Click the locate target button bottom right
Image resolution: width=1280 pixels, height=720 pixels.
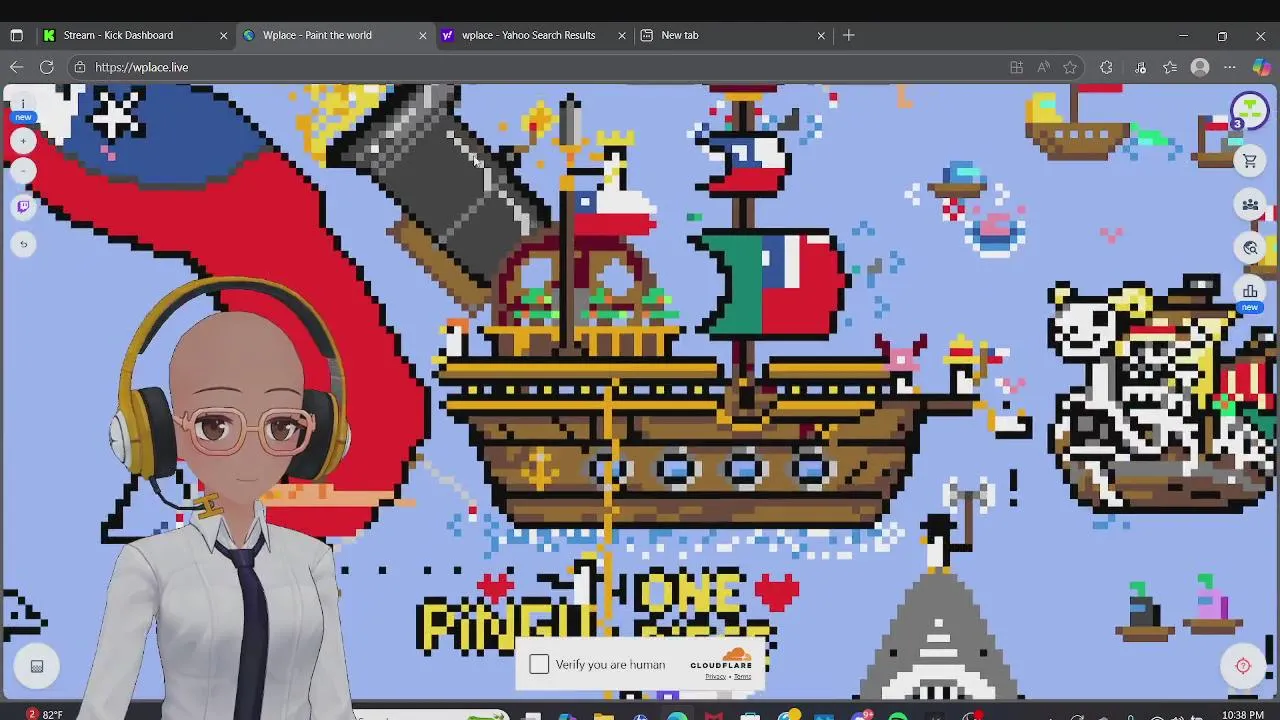(1243, 666)
